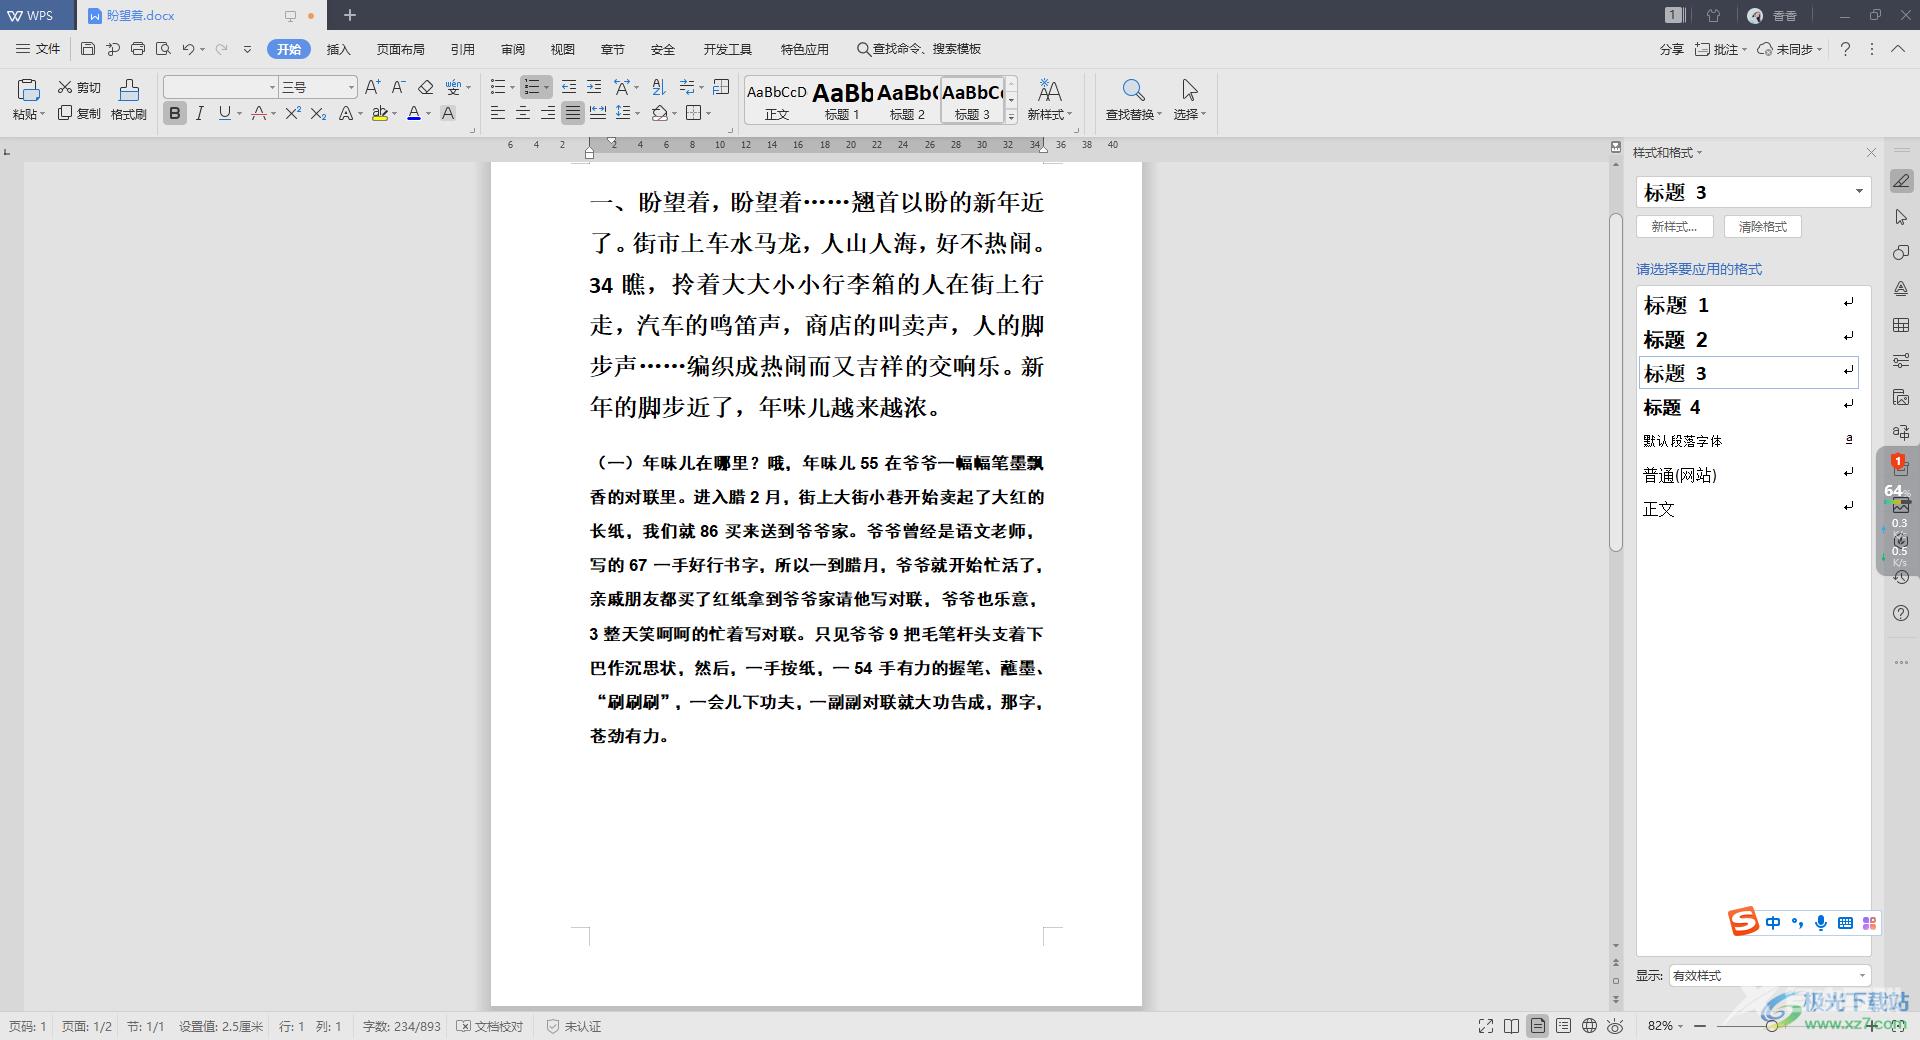
Task: Click the Paste (粘贴) icon
Action: click(x=28, y=90)
